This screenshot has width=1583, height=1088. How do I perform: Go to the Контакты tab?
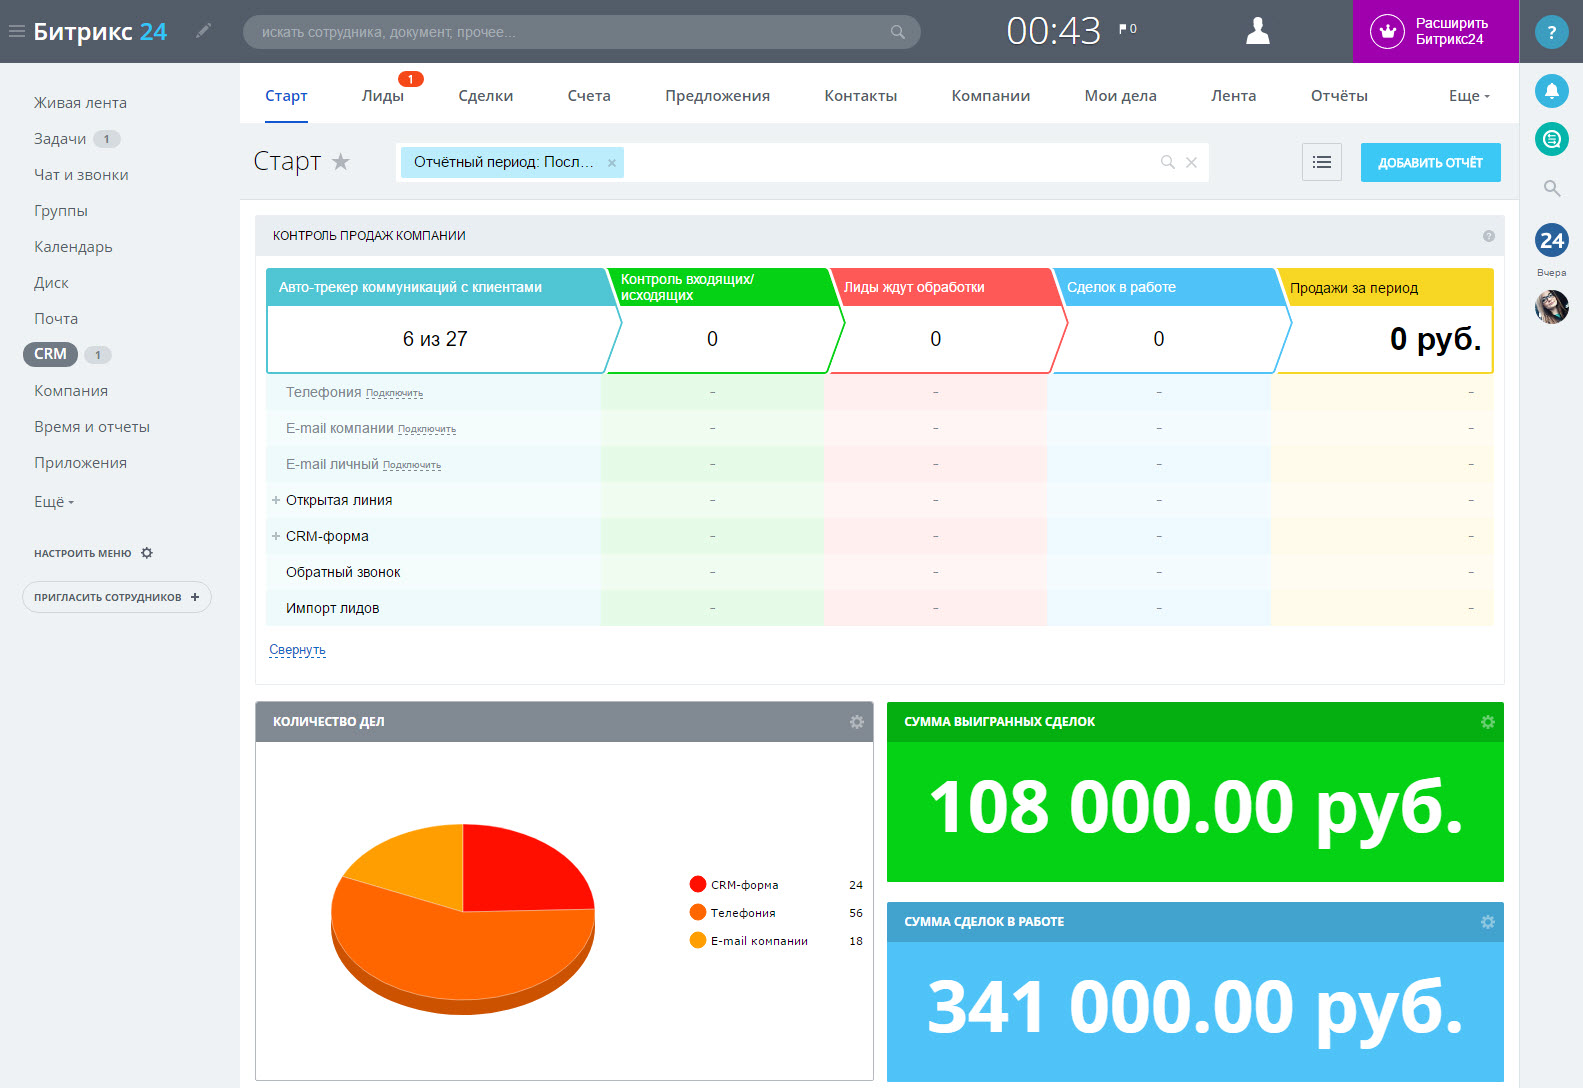tap(861, 96)
